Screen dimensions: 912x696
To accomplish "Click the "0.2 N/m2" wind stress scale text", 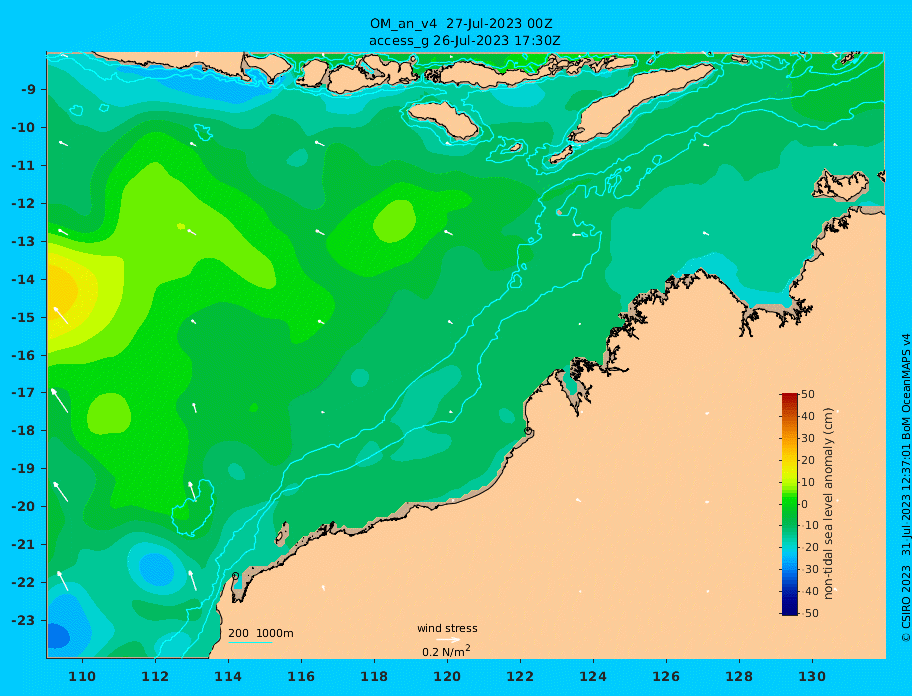I will click(x=446, y=651).
